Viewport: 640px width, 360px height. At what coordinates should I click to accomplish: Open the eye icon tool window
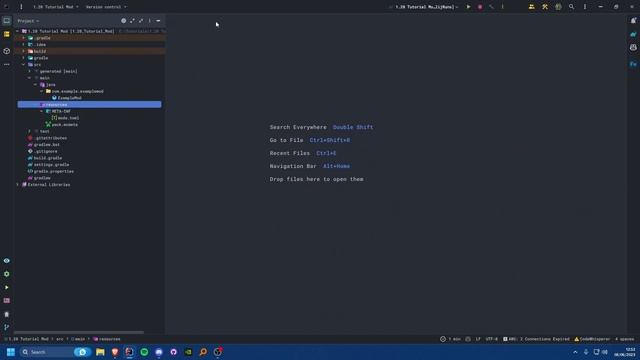[7, 260]
